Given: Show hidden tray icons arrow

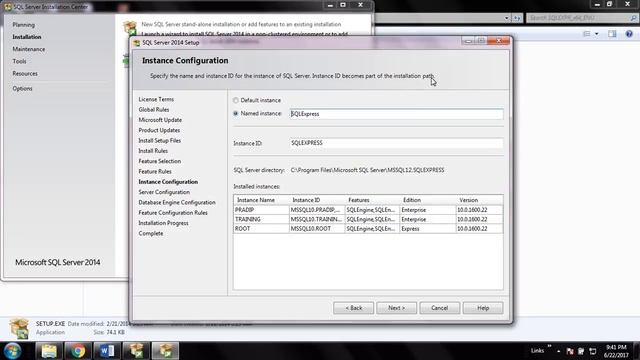Looking at the screenshot, I should coord(558,351).
